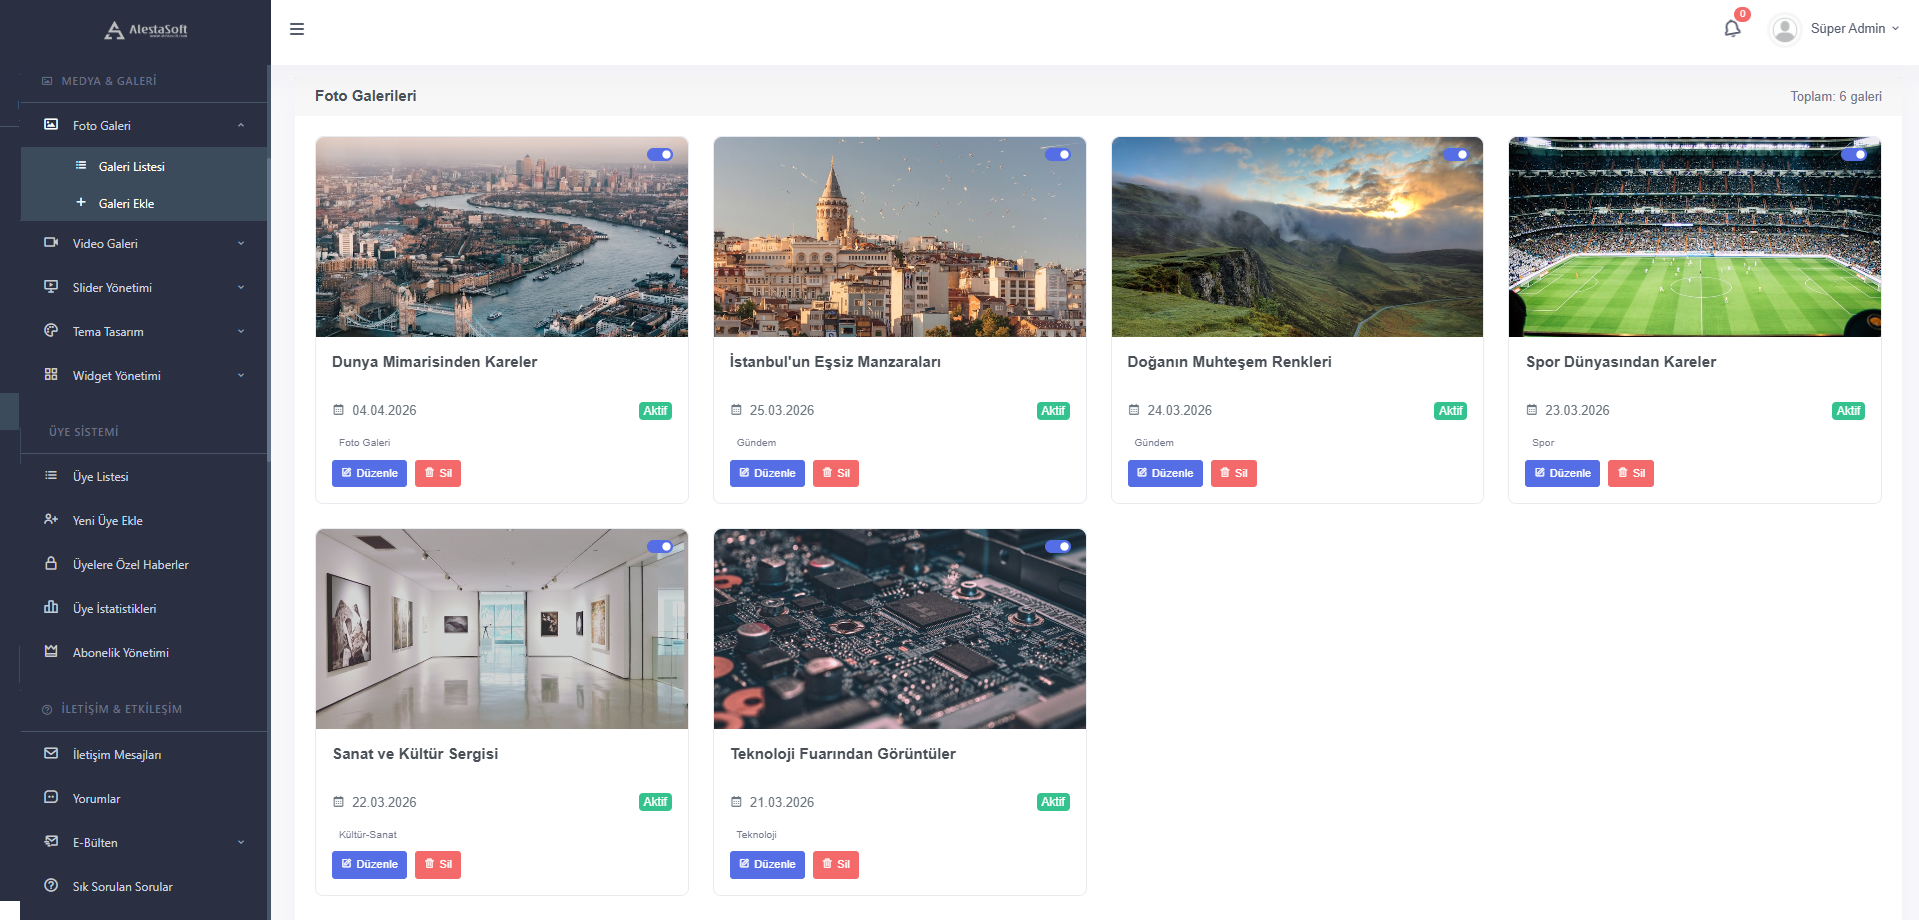Click Düzenle on Doğanın Muhteşem Renkleri

[x=1165, y=473]
